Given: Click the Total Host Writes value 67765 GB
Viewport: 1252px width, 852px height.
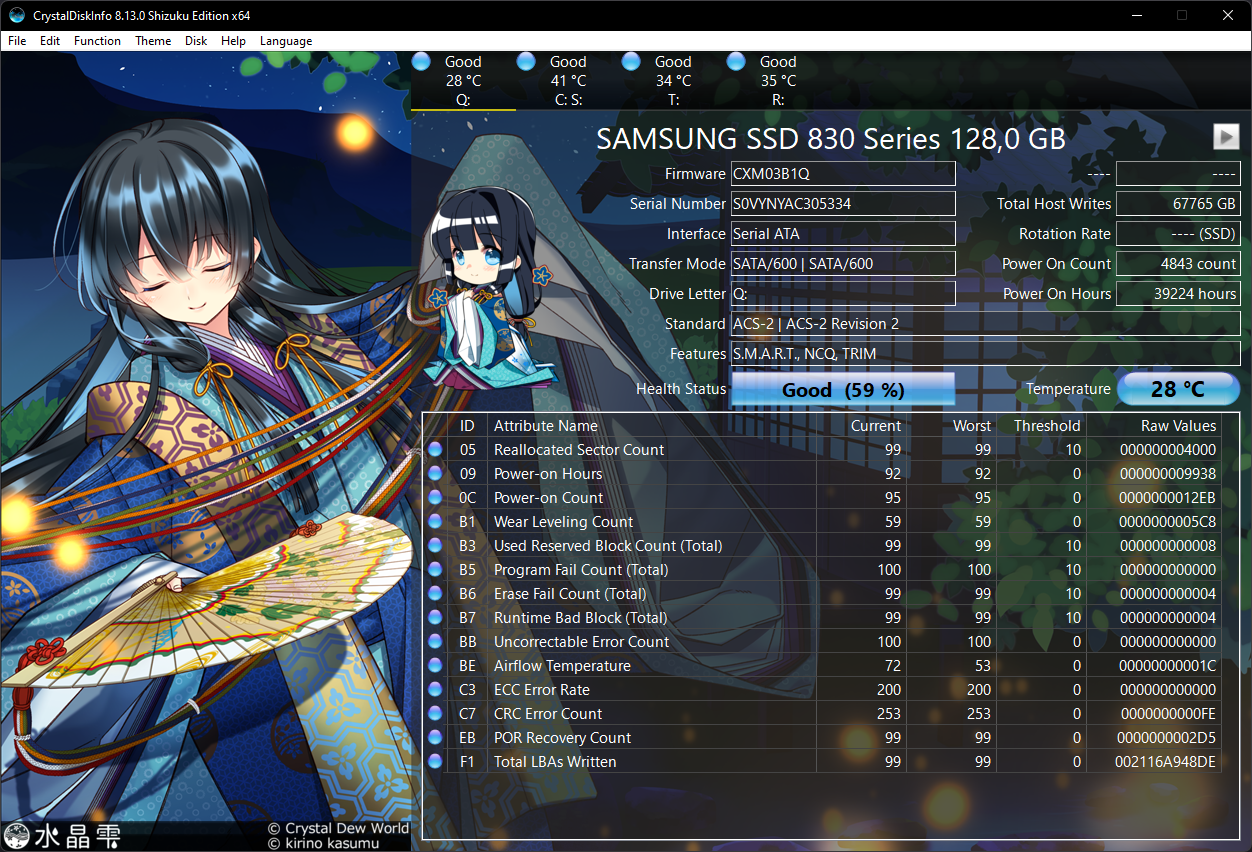Looking at the screenshot, I should click(x=1178, y=204).
